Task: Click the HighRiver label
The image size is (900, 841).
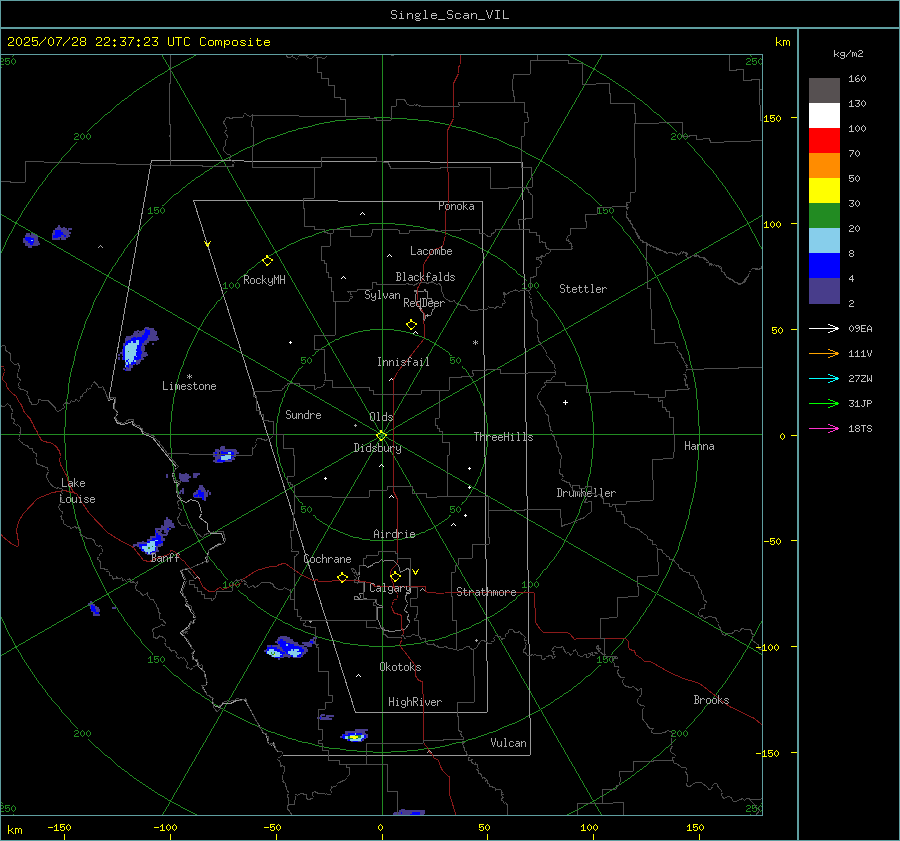Action: (415, 702)
